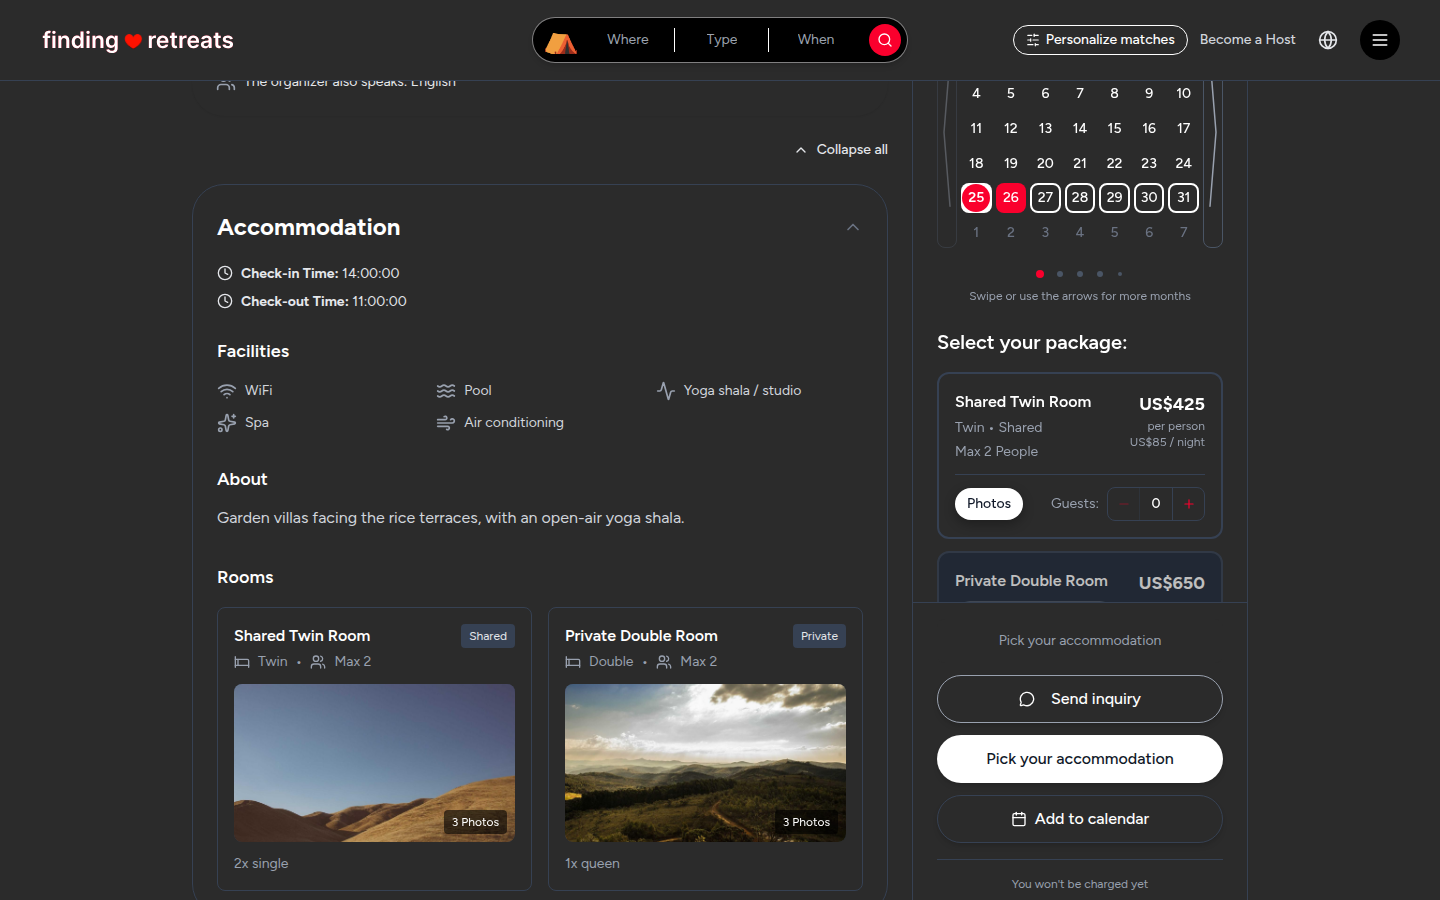Click the WiFi facility icon
1440x900 pixels.
point(227,391)
